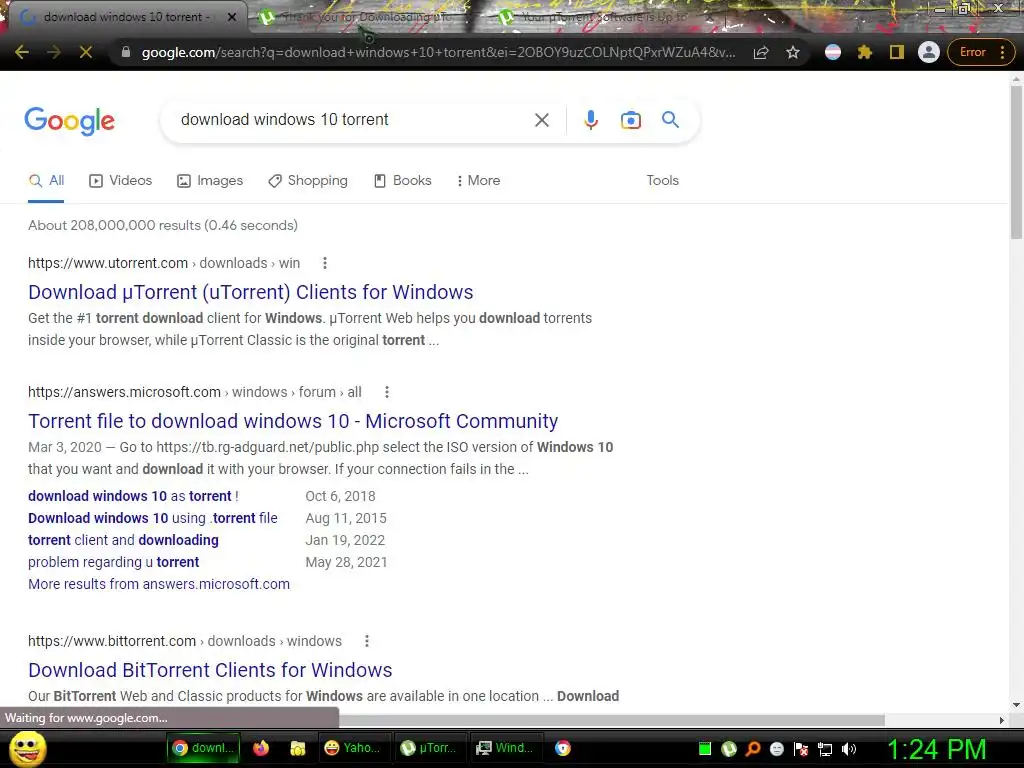The image size is (1024, 768).
Task: Switch to the 'Yaho...' taskbar window
Action: click(353, 748)
